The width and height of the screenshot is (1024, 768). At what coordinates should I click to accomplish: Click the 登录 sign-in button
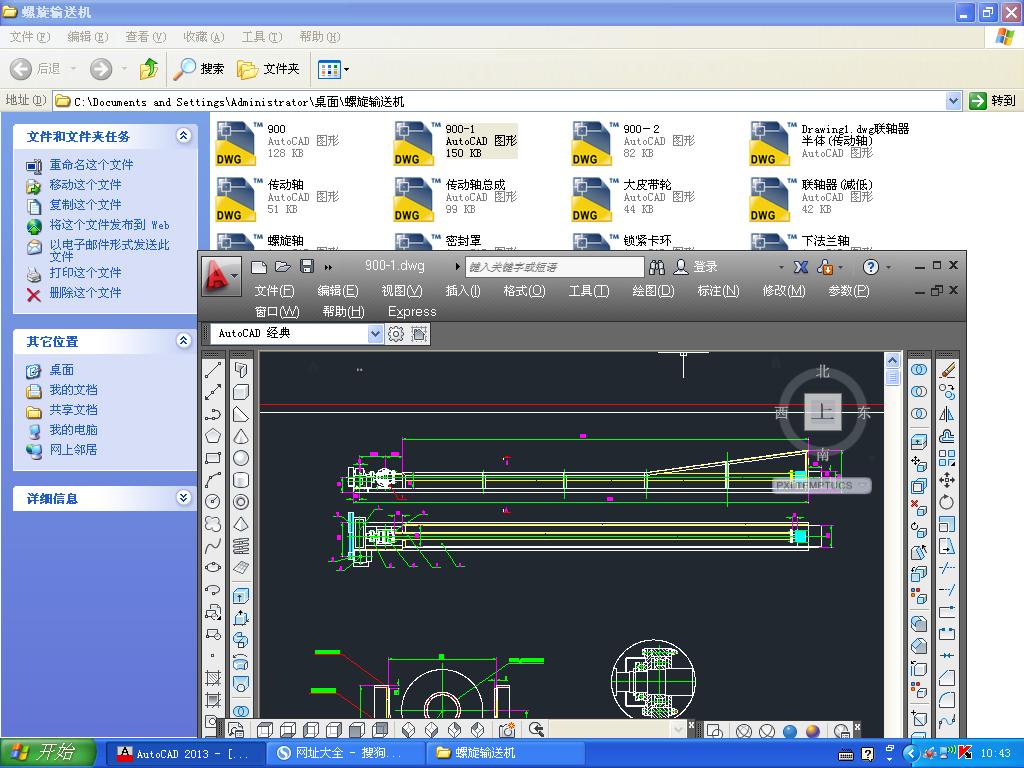click(705, 267)
